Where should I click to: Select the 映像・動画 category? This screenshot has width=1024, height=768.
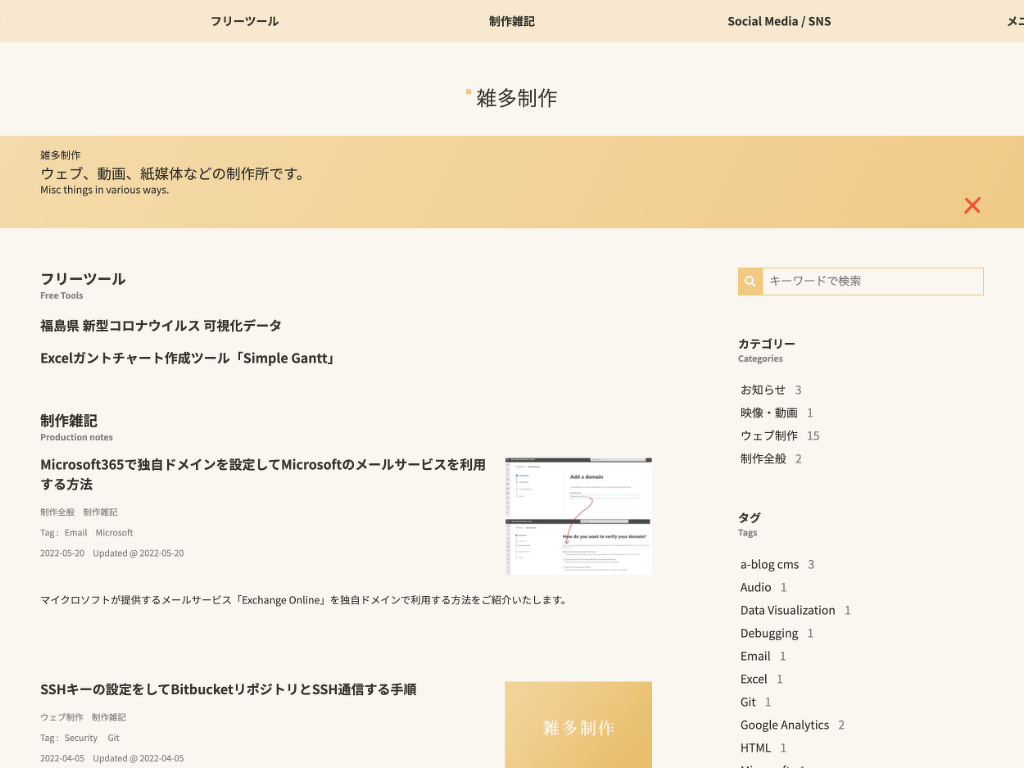769,413
